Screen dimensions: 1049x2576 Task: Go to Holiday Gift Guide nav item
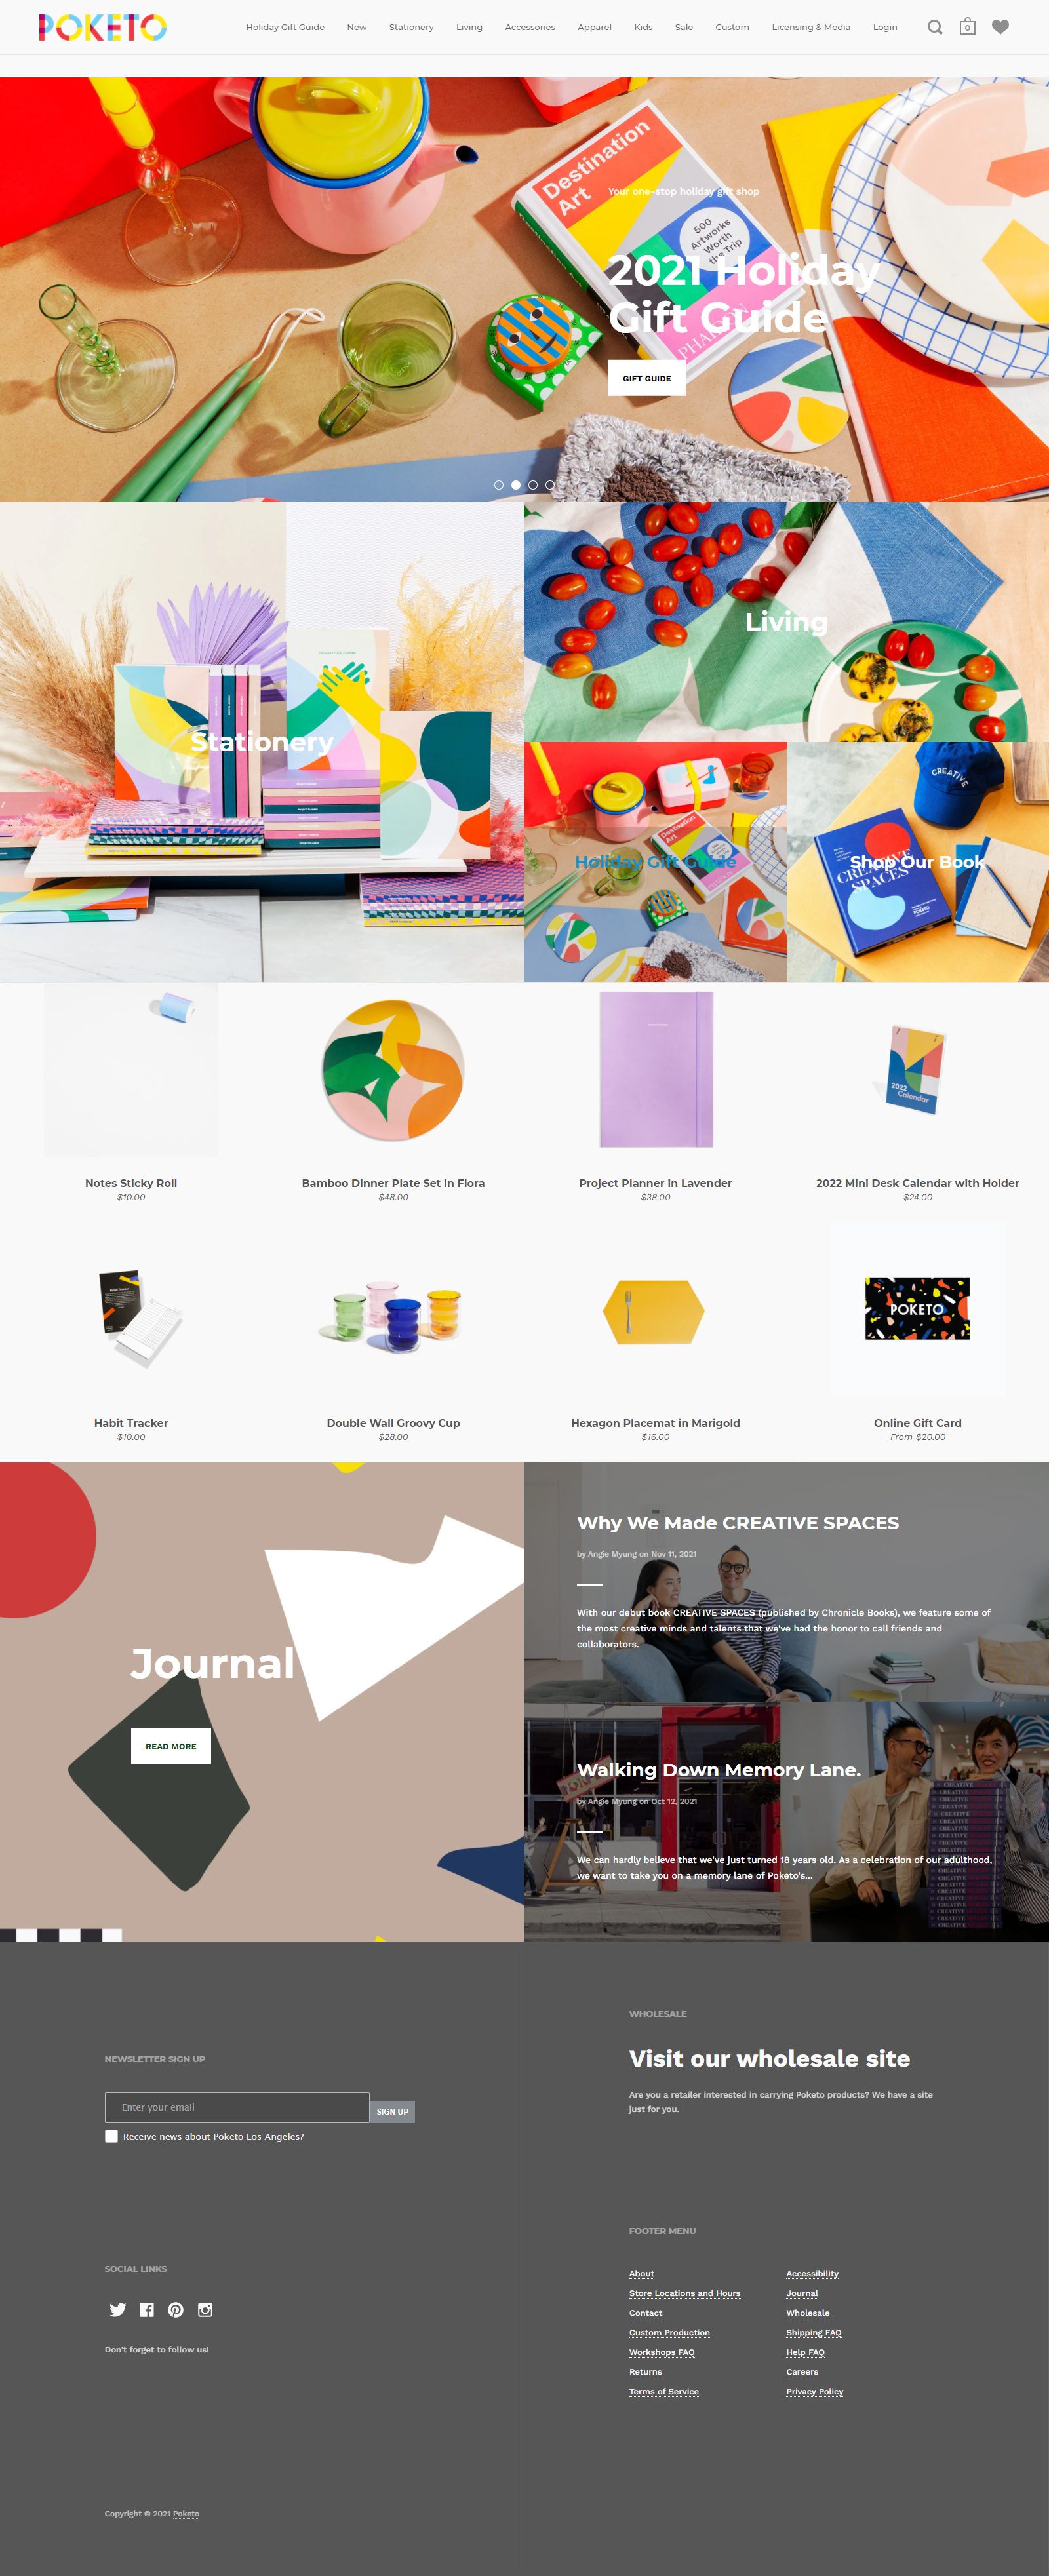point(285,27)
